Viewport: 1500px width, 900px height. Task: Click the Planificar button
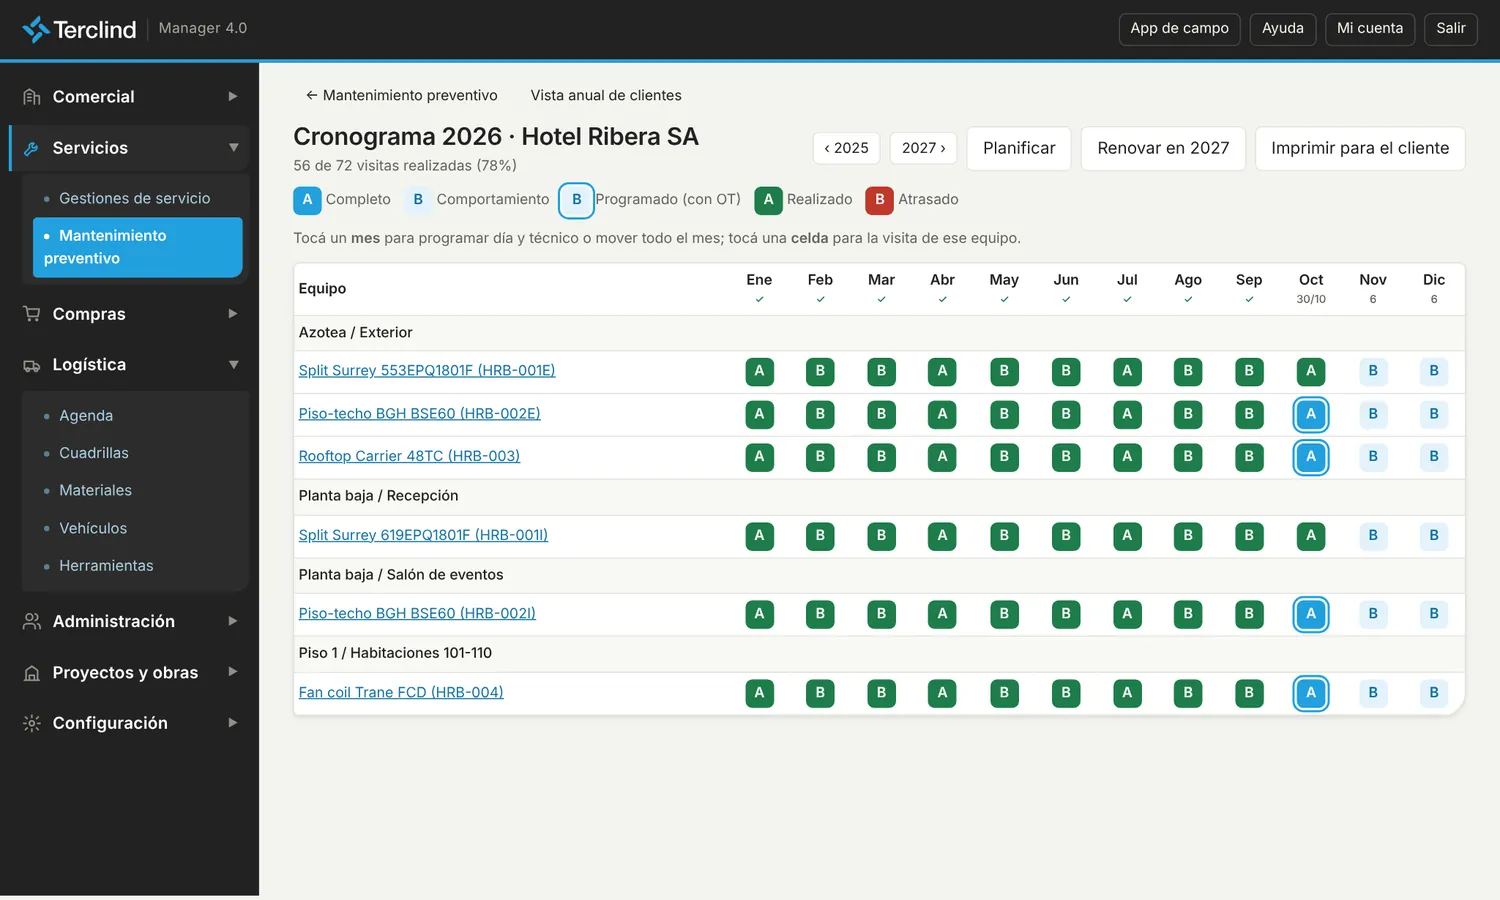[1019, 148]
